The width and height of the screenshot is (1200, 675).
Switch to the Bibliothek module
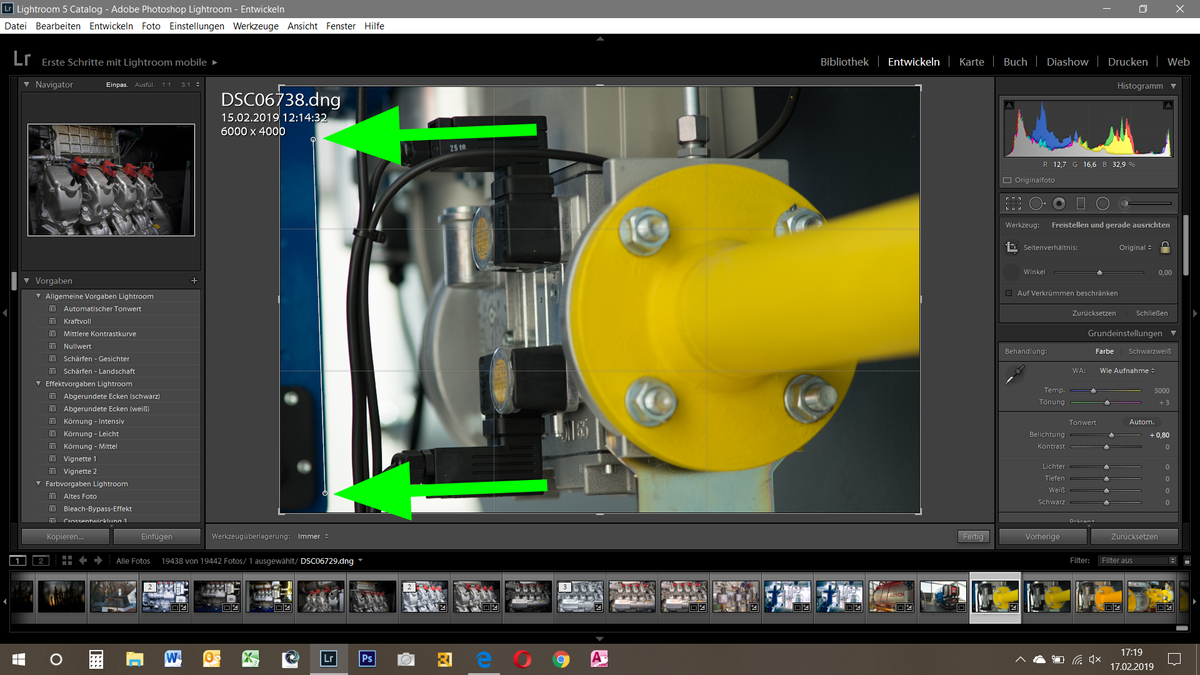click(x=844, y=61)
